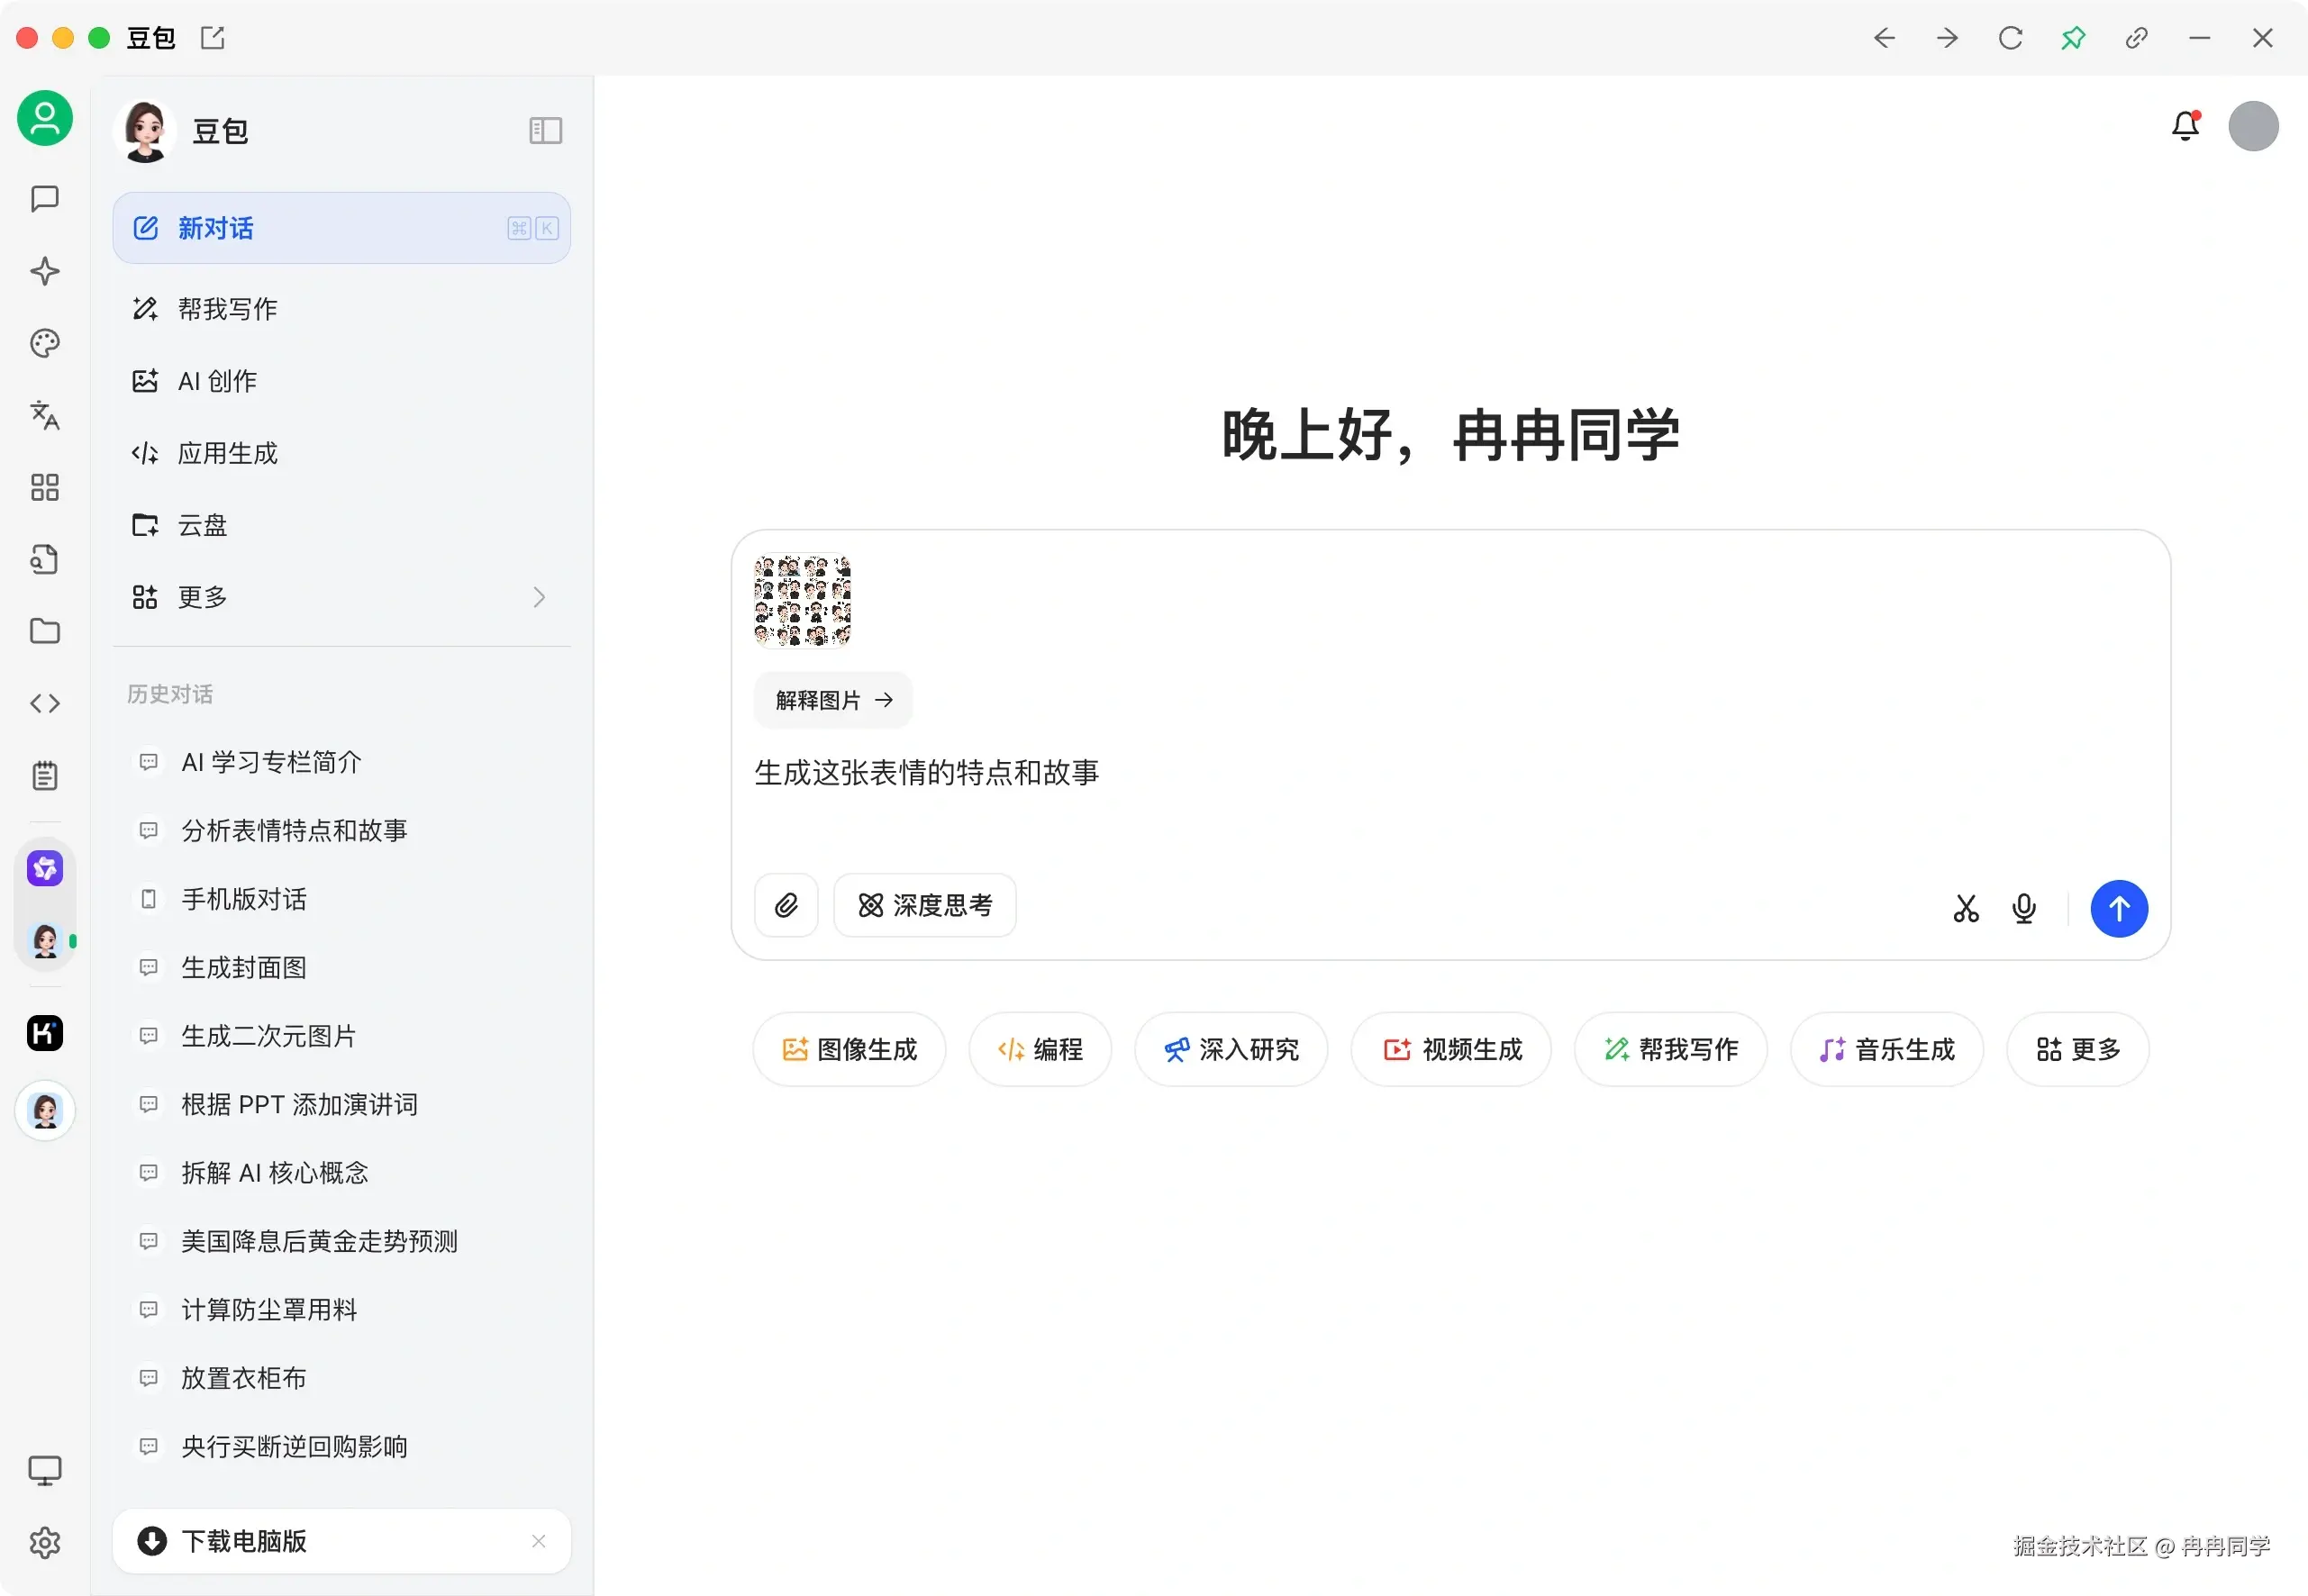The width and height of the screenshot is (2308, 1596).
Task: Click the translate icon in left rail
Action: click(x=45, y=415)
